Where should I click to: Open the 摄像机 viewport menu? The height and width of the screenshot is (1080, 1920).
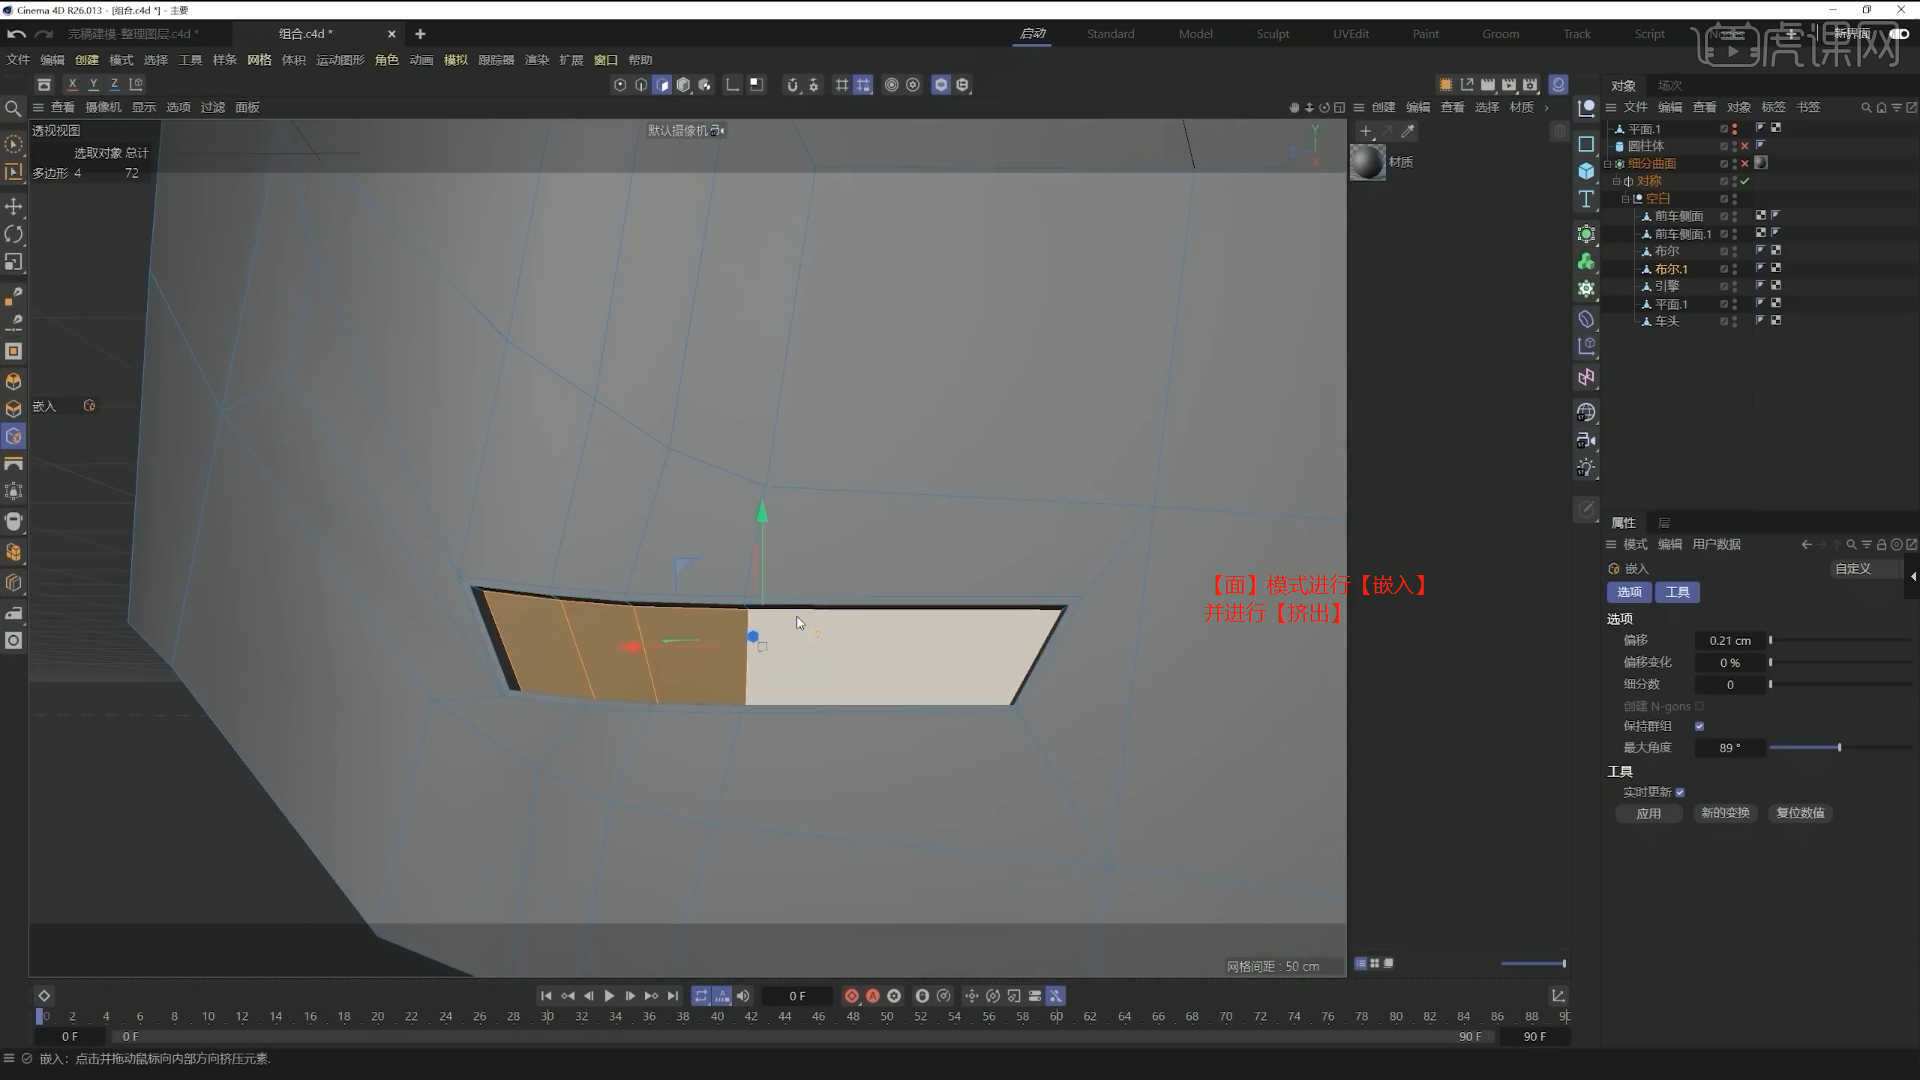pyautogui.click(x=103, y=108)
